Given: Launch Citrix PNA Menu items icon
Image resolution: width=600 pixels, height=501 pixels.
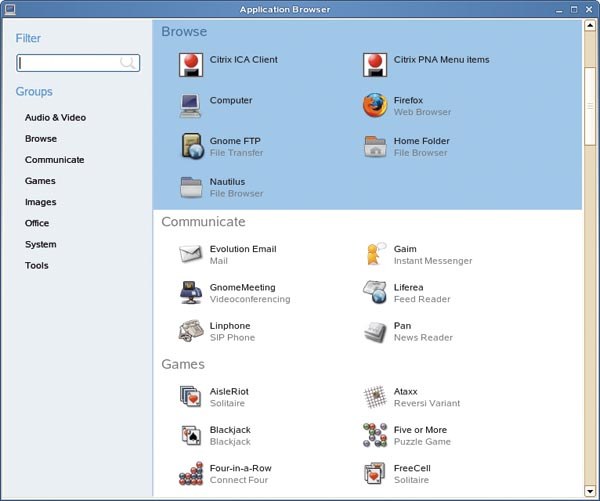Looking at the screenshot, I should tap(375, 65).
